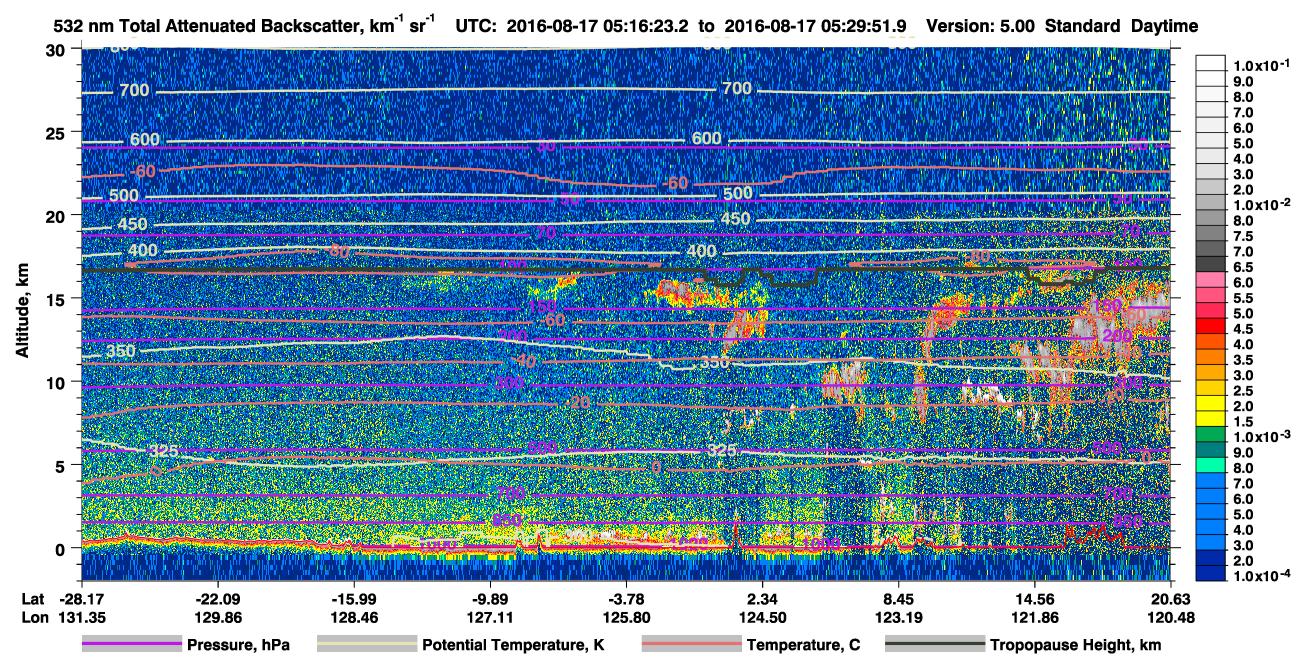1300x667 pixels.
Task: Click the colorbar label '5.5'
Action: point(1243,298)
